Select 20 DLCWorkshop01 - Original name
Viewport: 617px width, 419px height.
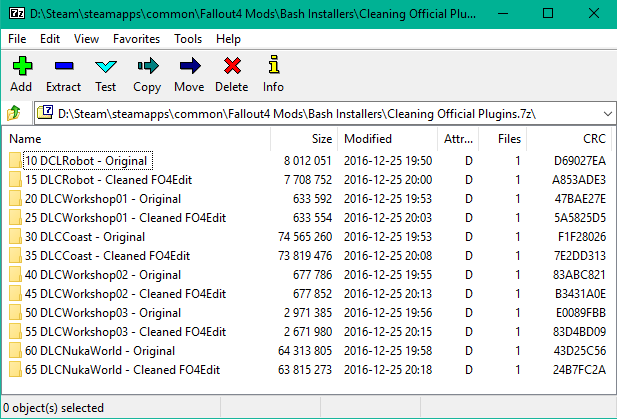[103, 199]
